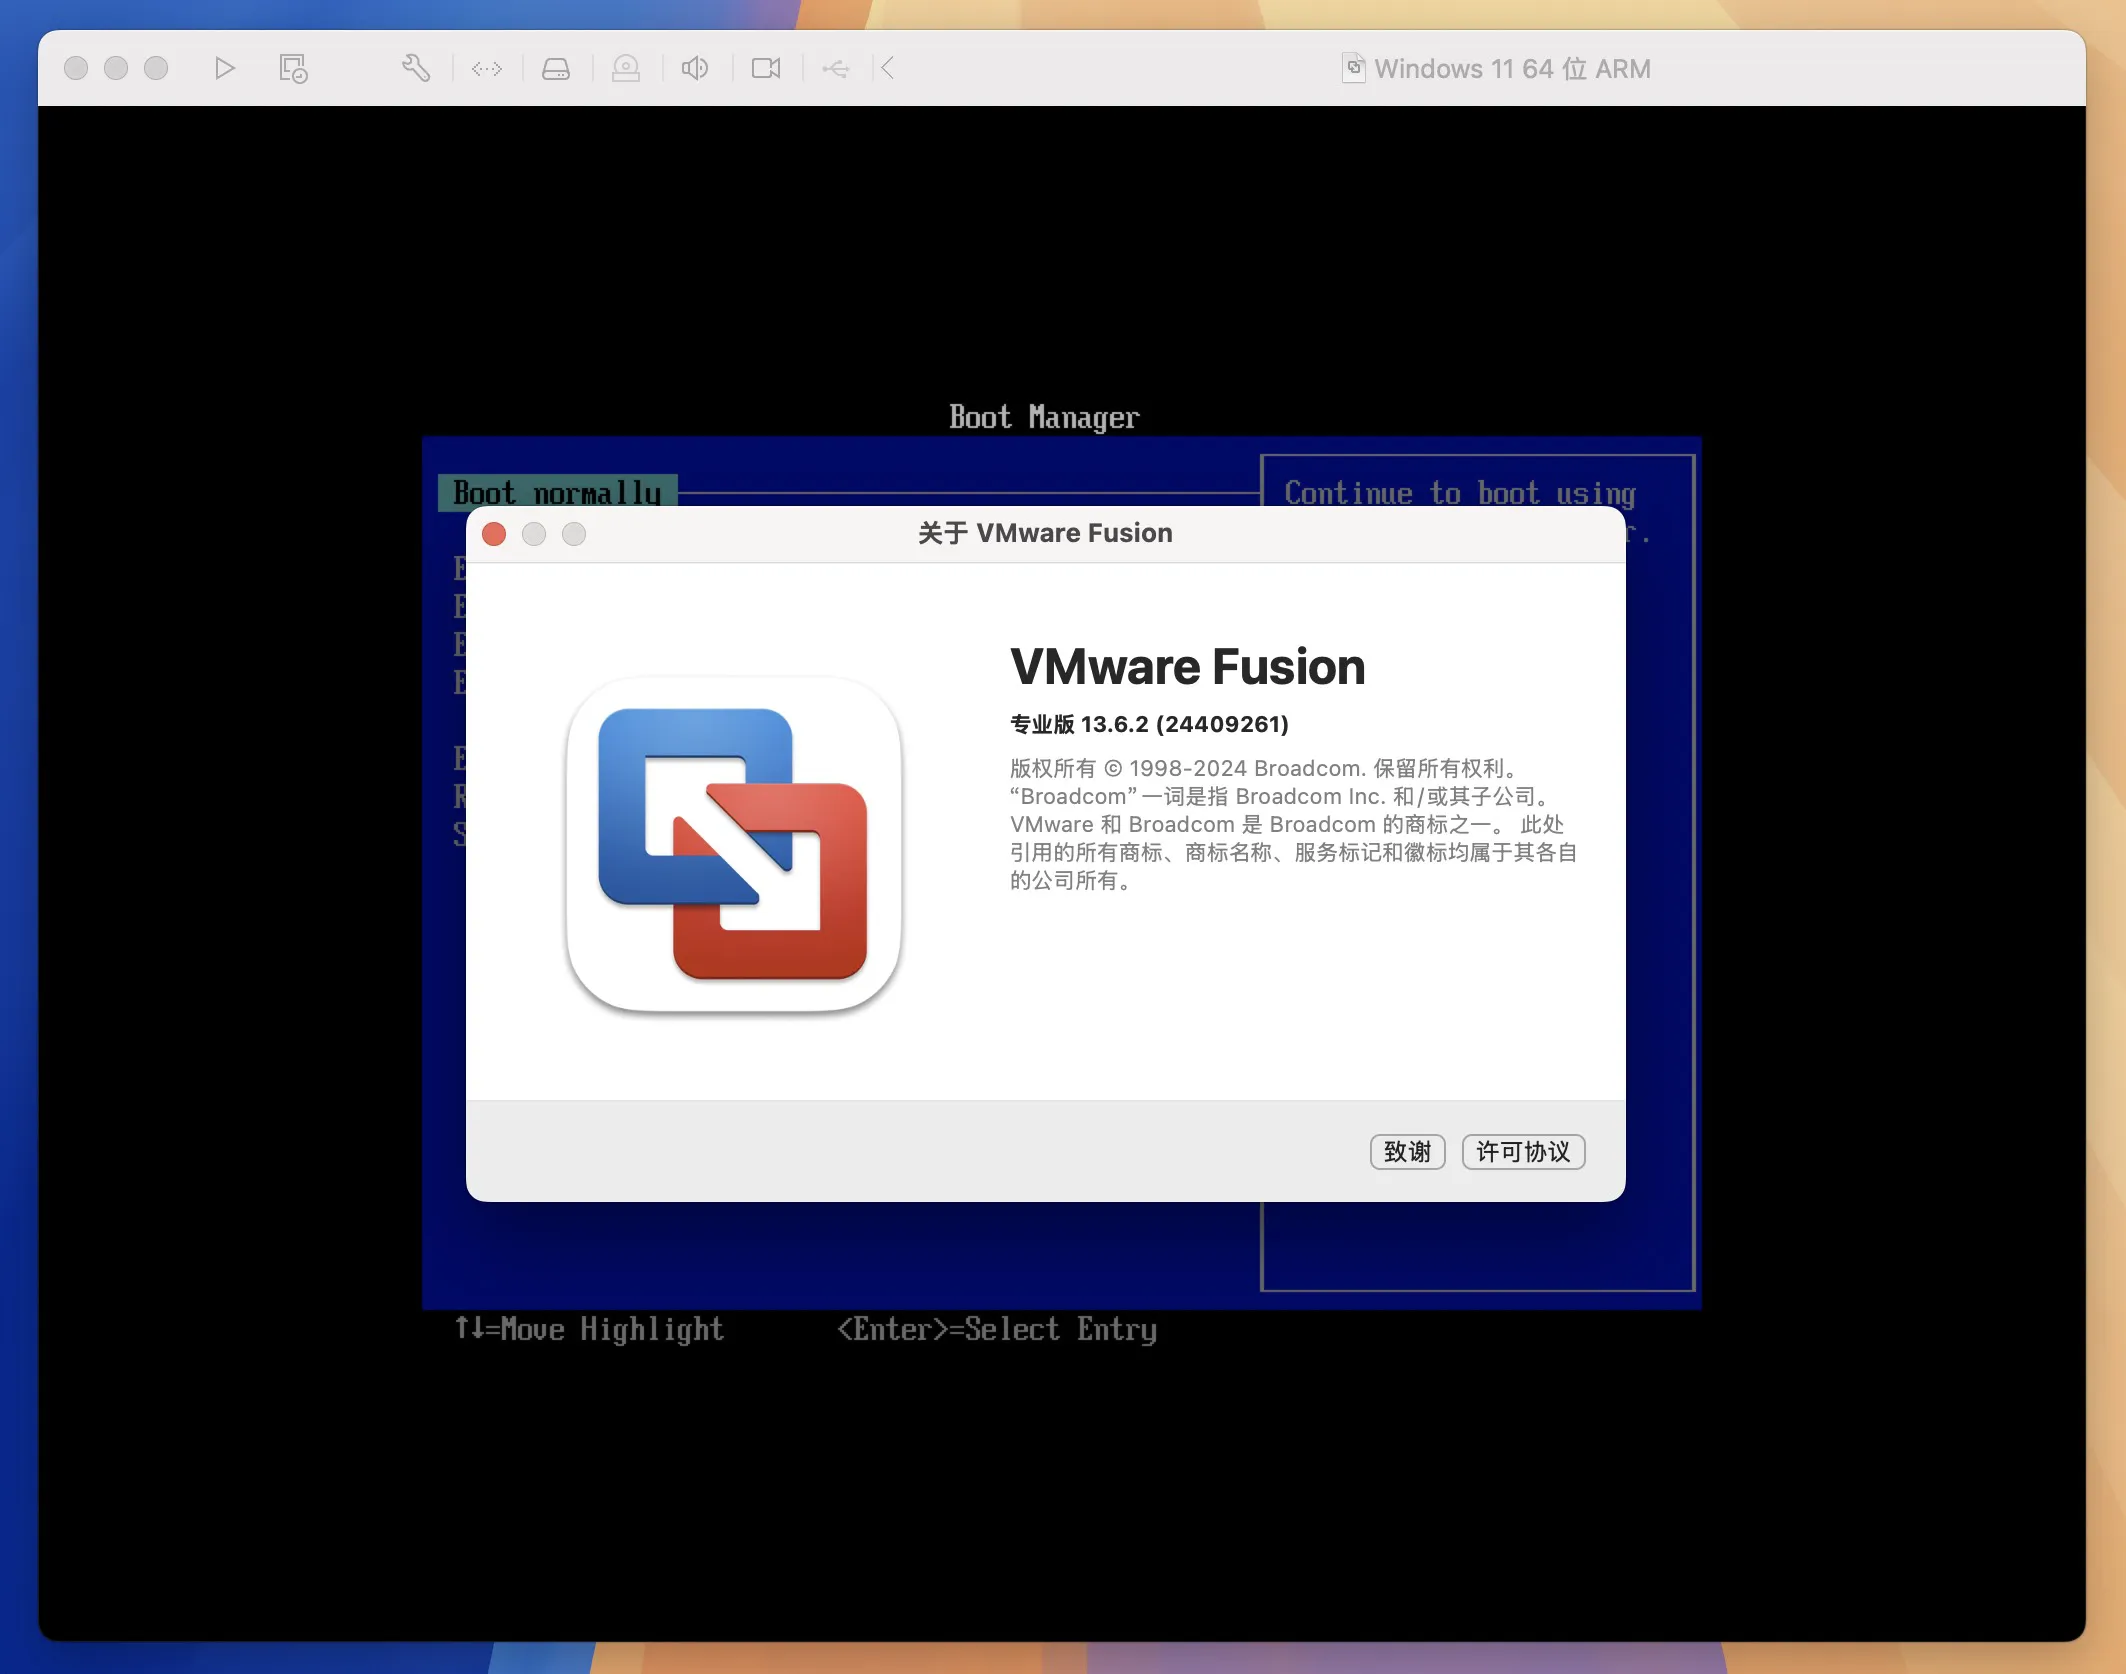Click the USB device icon
The width and height of the screenshot is (2126, 1674).
pos(836,68)
